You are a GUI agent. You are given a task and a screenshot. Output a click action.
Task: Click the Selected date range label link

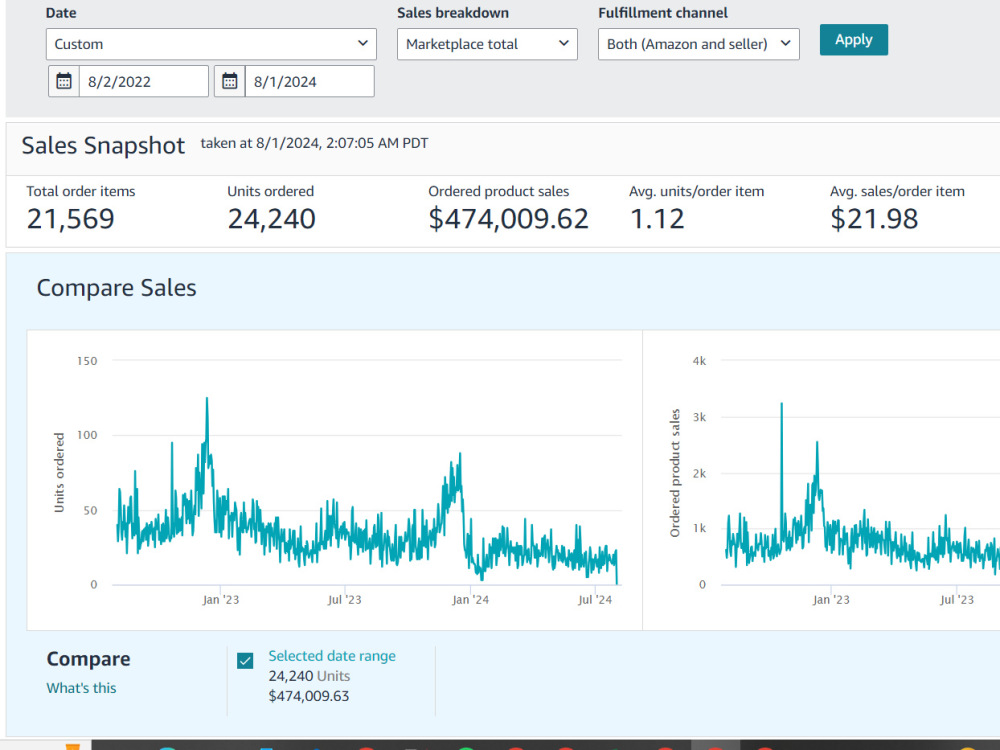[332, 656]
